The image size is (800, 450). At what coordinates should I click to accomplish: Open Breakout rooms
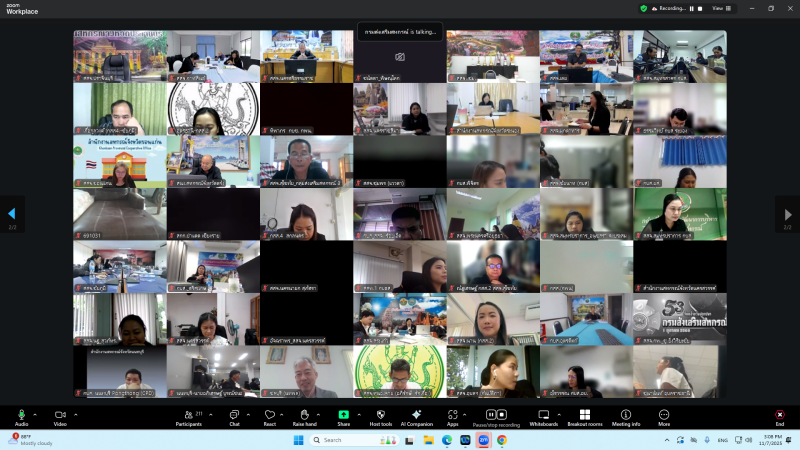(585, 414)
